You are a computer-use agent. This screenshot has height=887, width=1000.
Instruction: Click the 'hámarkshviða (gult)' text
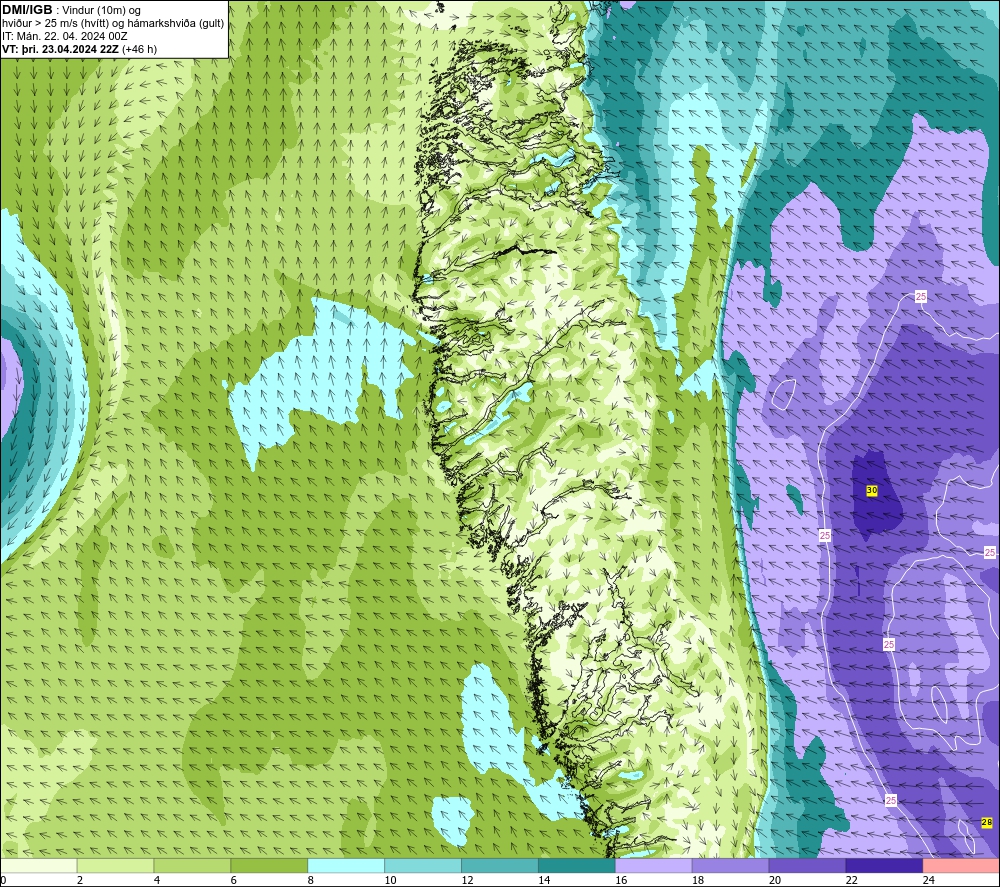point(177,24)
